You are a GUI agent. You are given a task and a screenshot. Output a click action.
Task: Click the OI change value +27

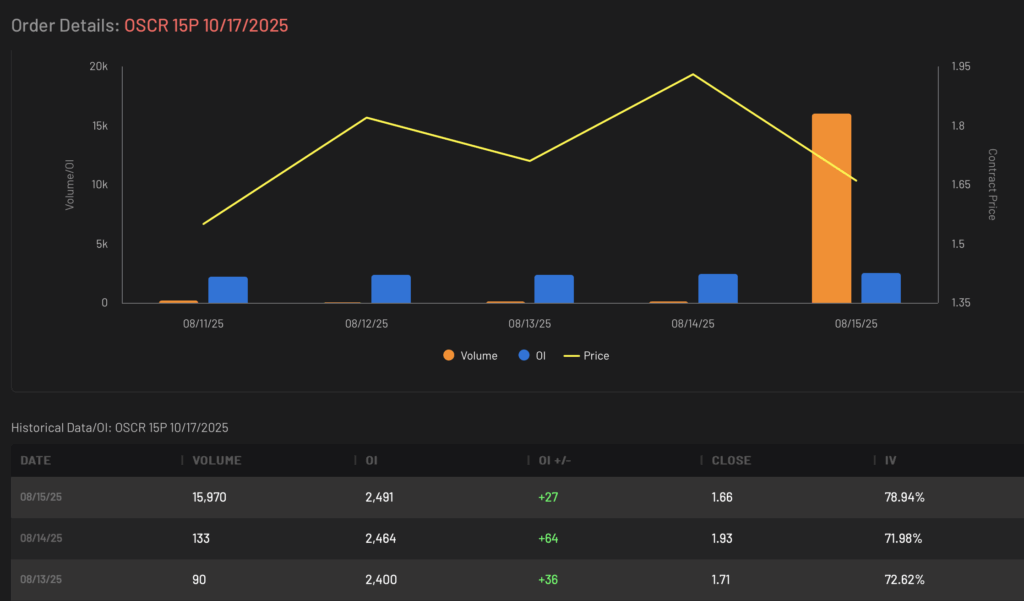(548, 497)
